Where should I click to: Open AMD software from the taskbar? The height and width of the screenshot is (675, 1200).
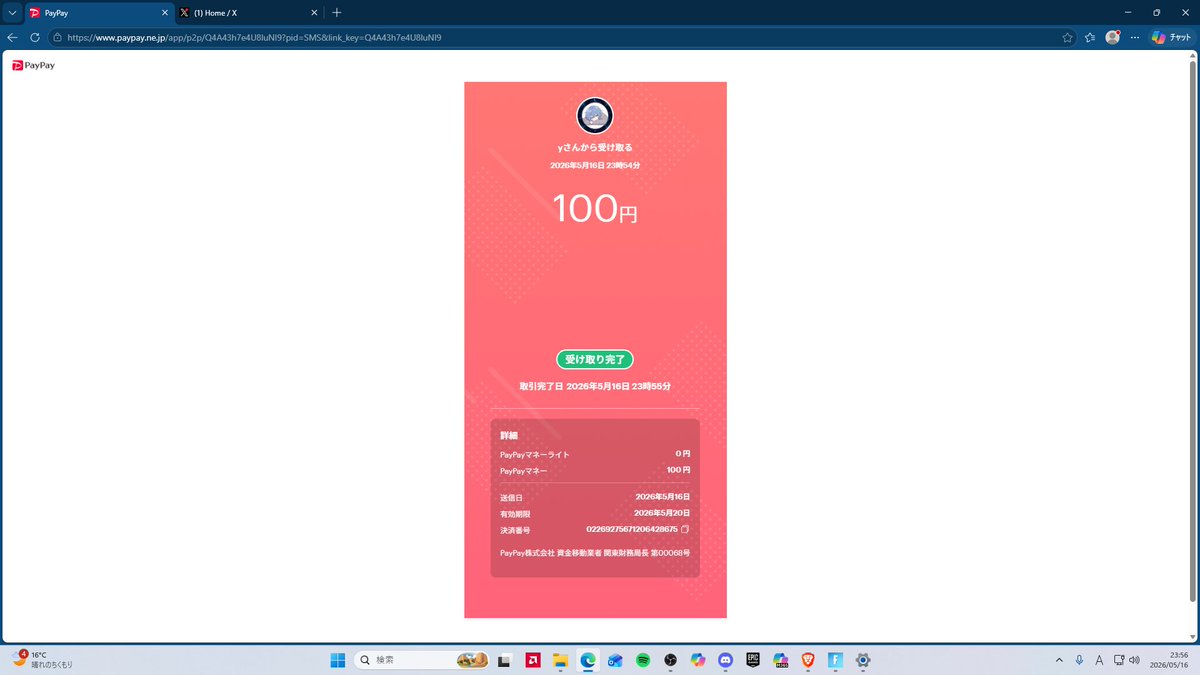click(x=534, y=660)
